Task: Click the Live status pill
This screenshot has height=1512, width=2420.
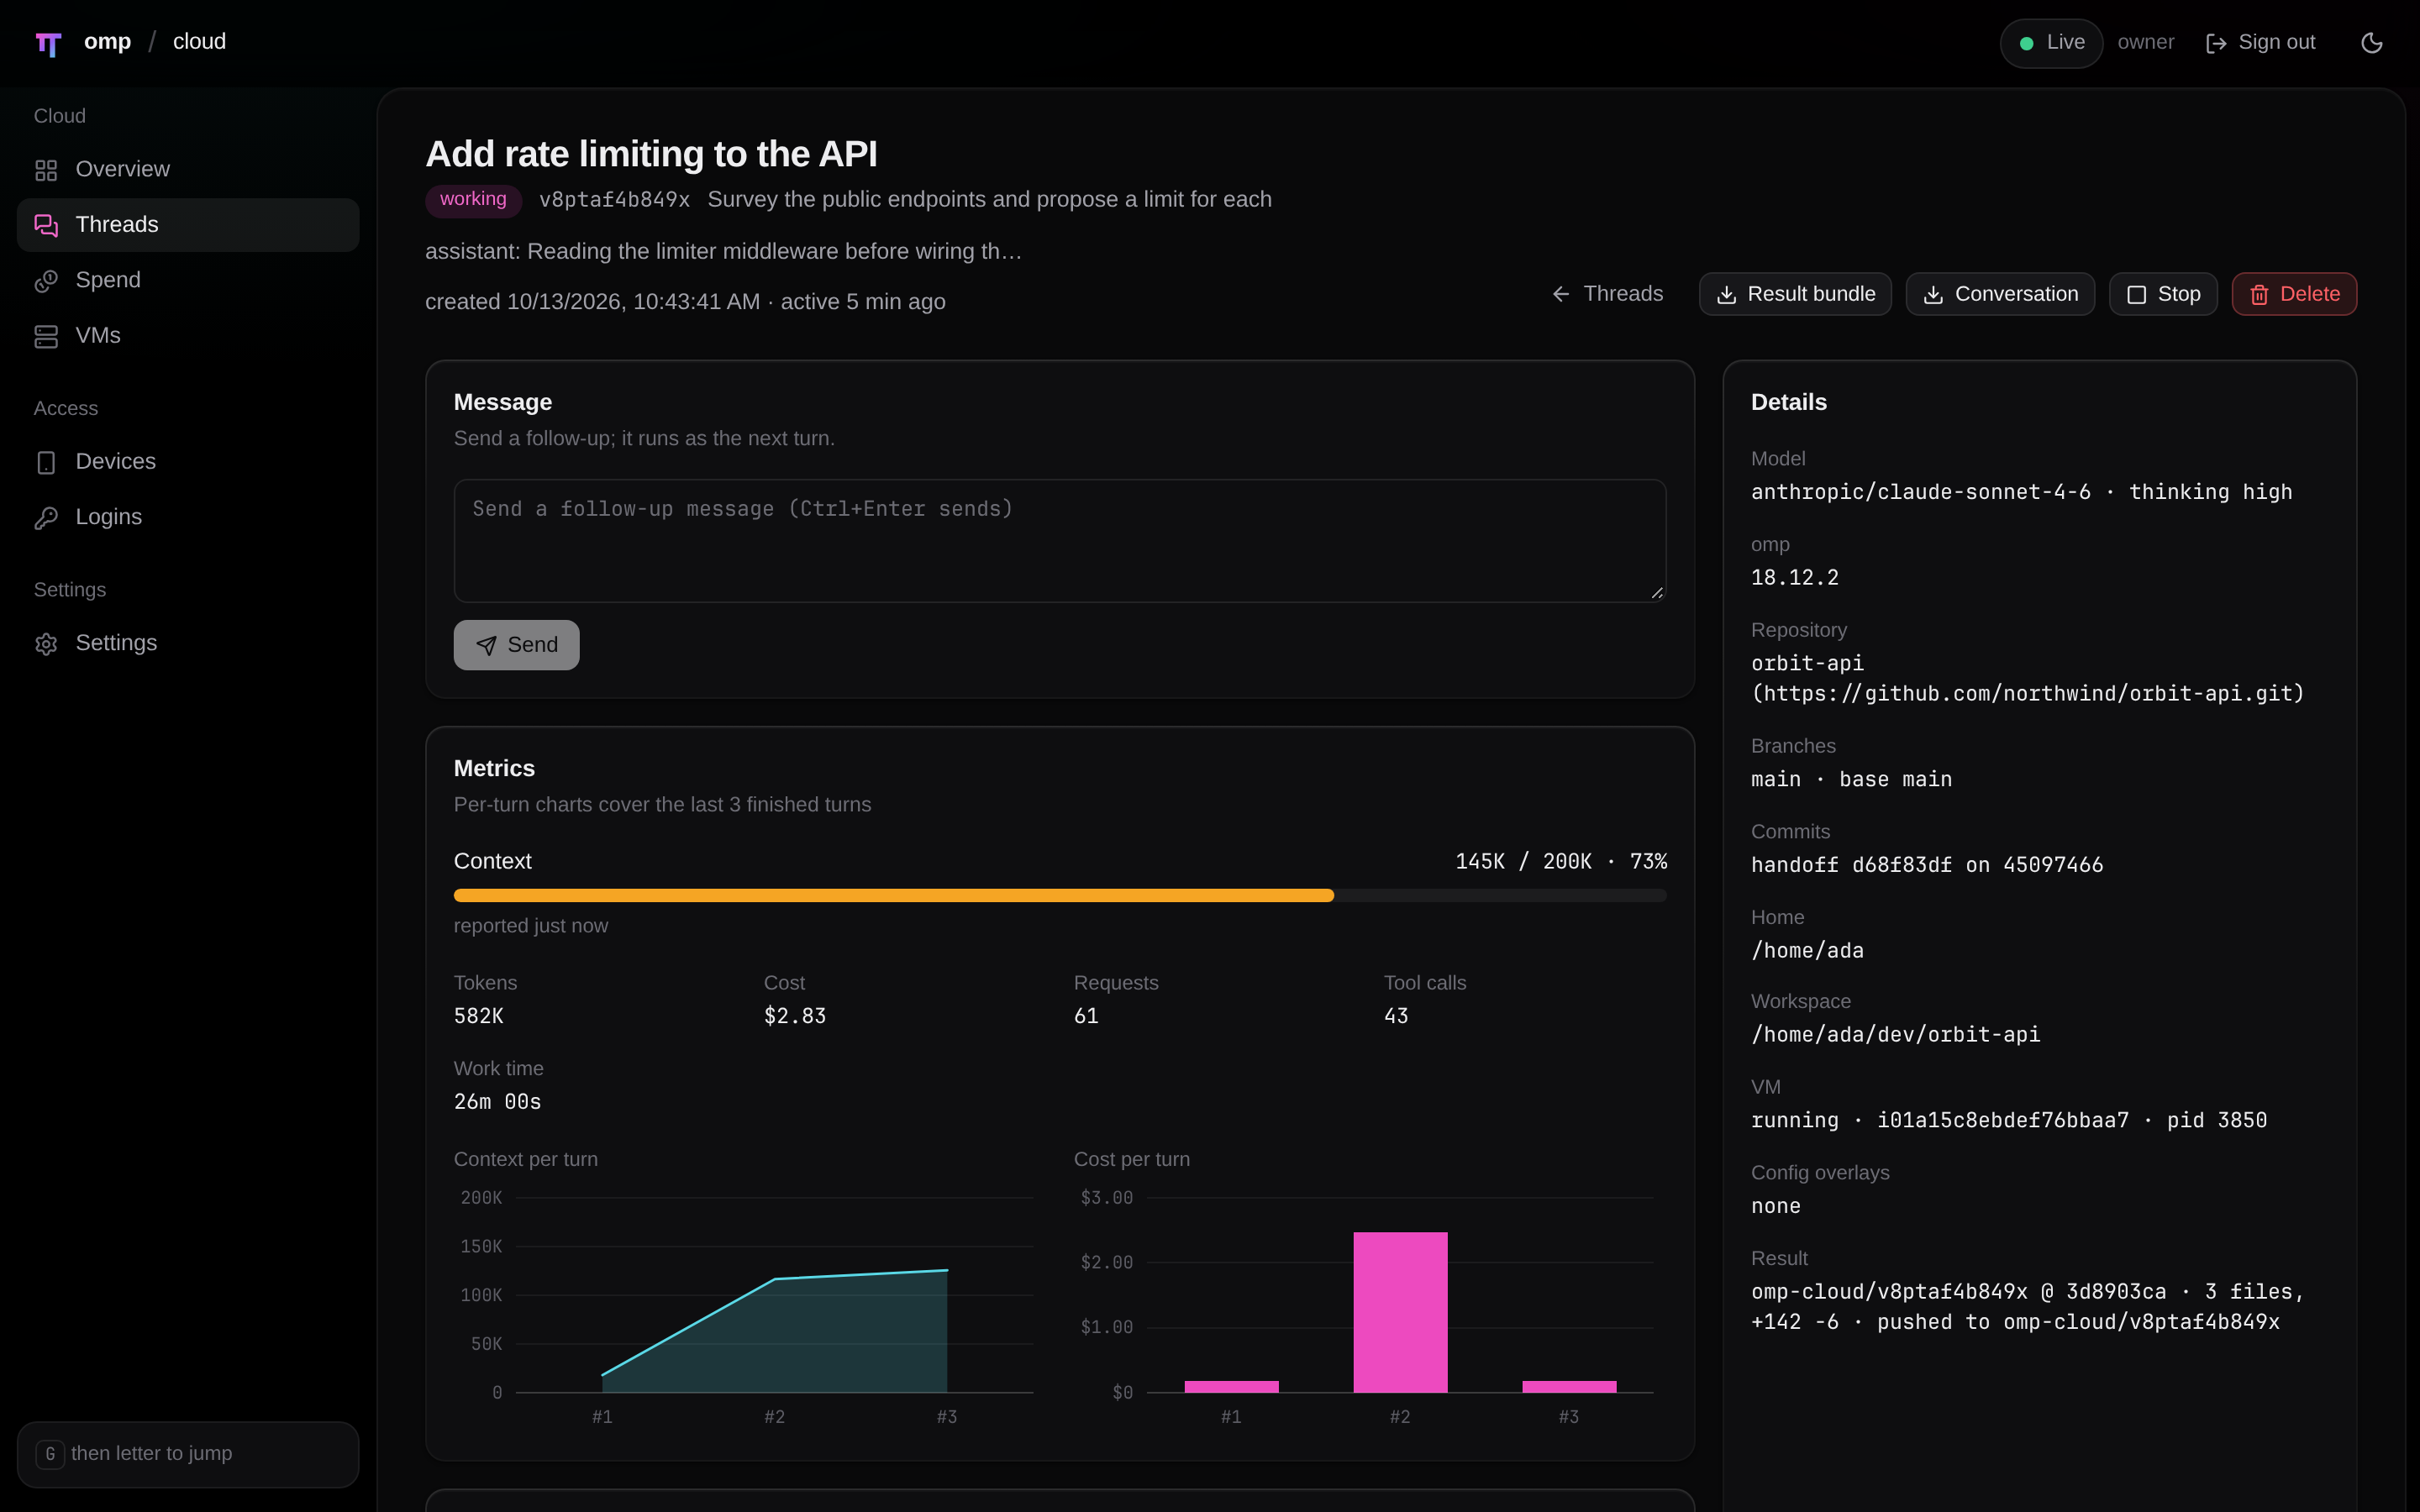Action: 2051,43
